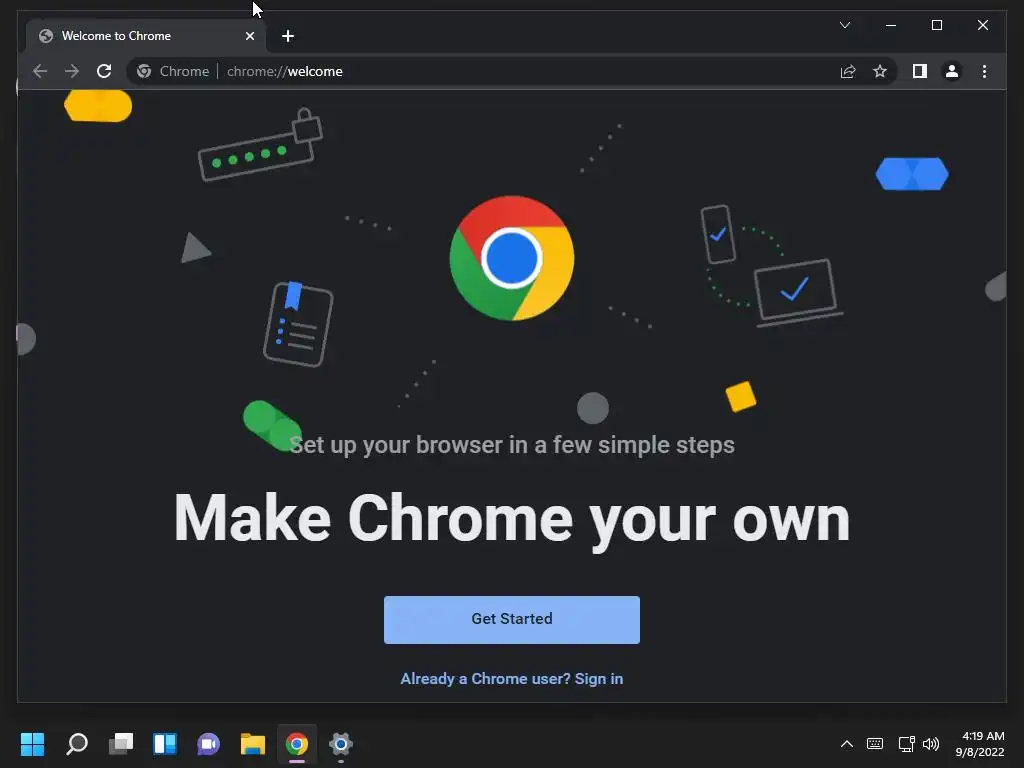
Task: Maximize the Chrome window
Action: (936, 25)
